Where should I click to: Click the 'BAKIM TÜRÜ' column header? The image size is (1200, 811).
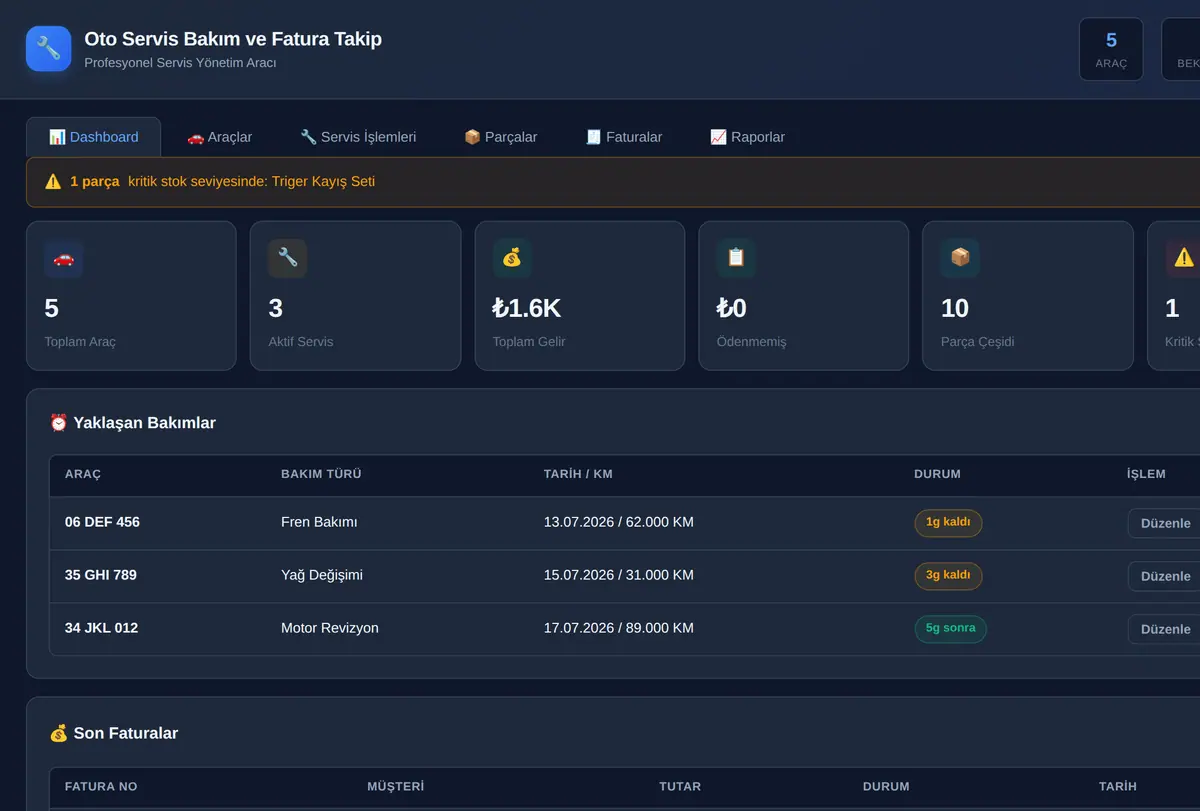tap(321, 474)
